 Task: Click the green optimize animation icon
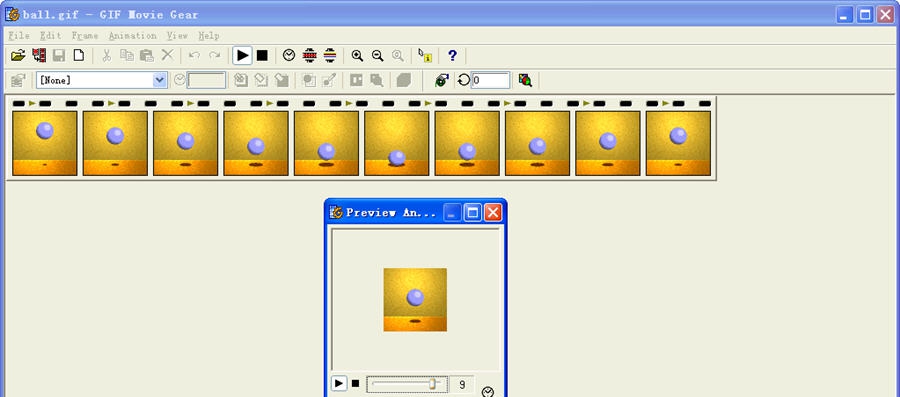coord(441,80)
